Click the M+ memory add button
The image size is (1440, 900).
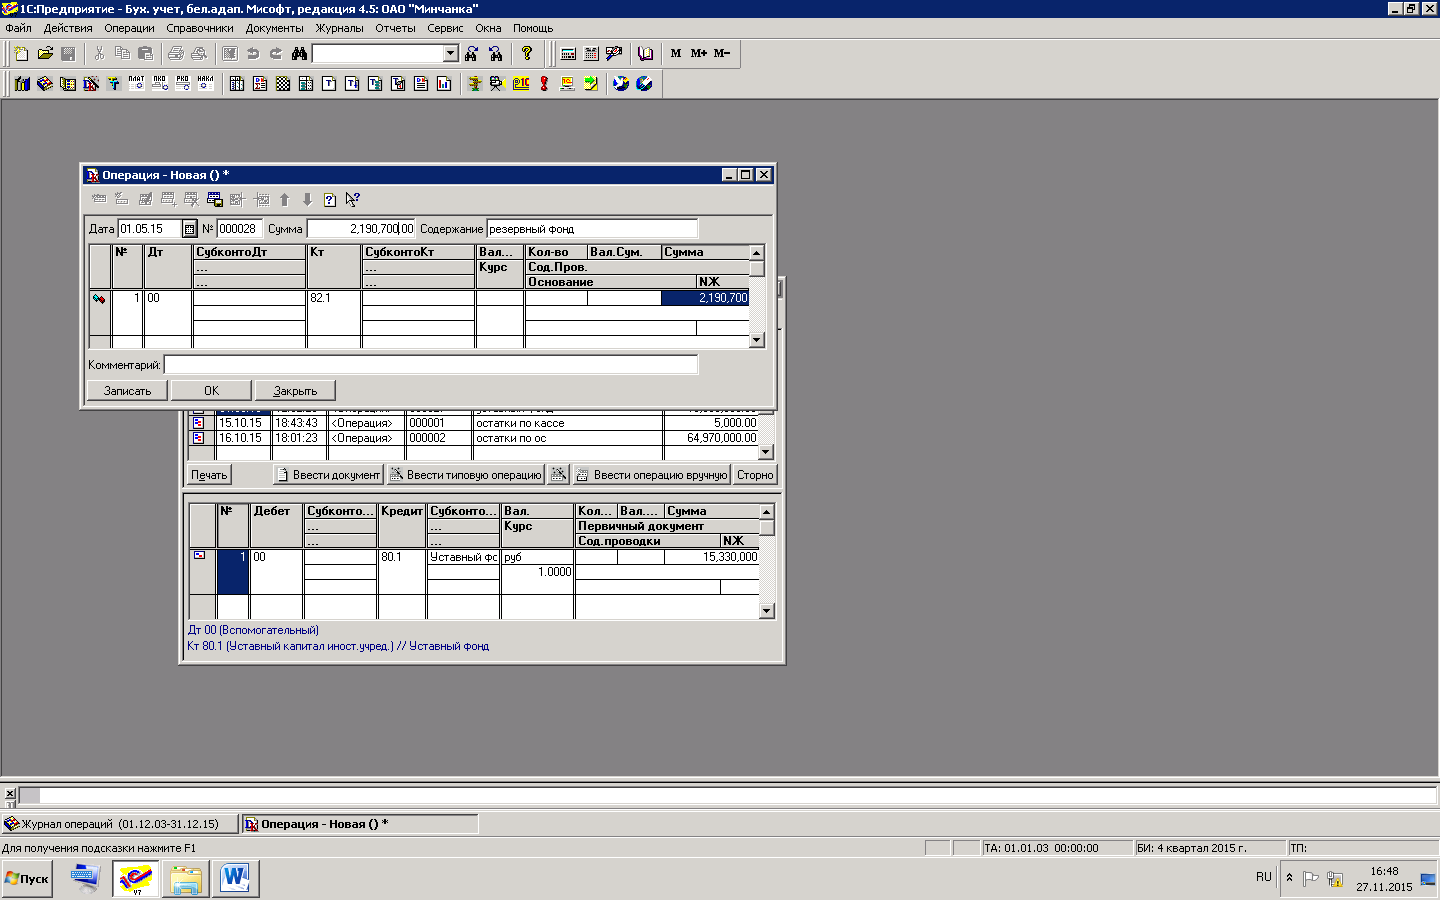[x=699, y=53]
